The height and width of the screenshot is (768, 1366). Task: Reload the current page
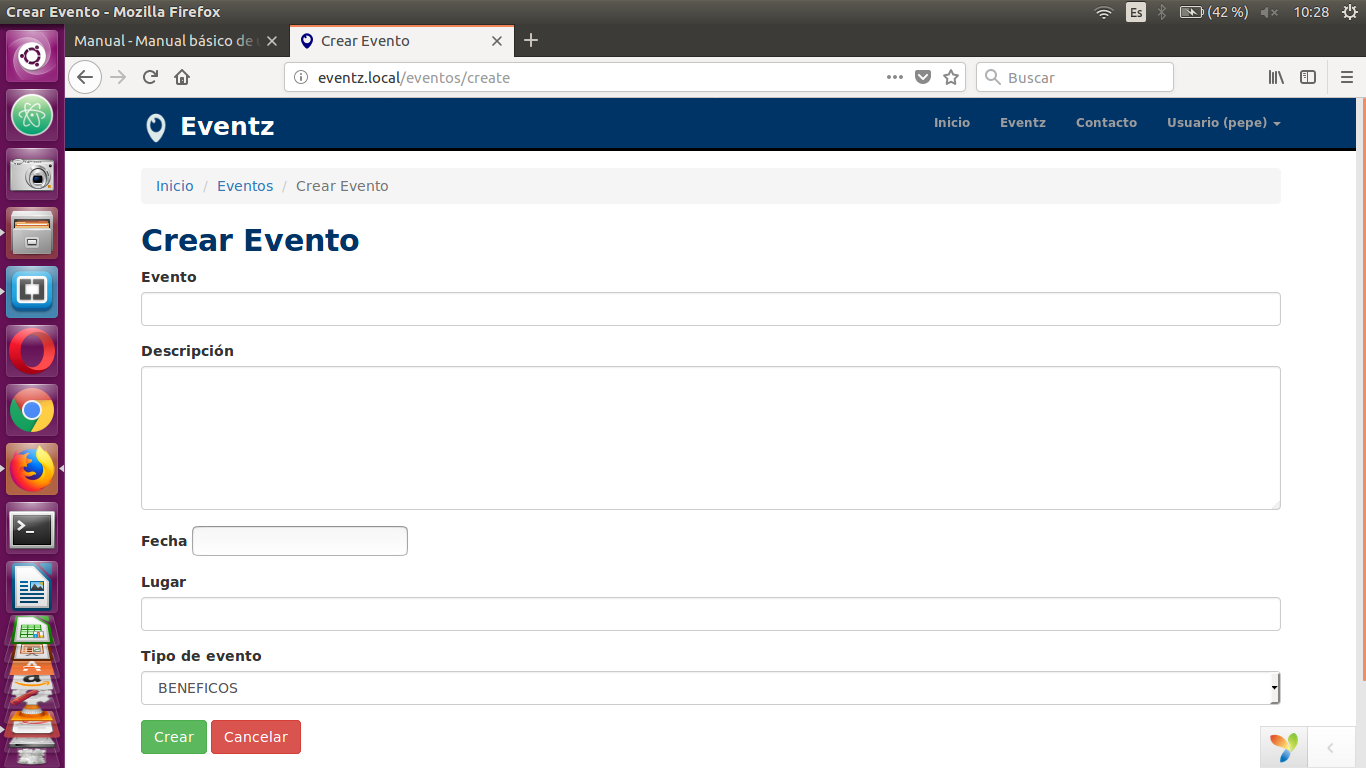(150, 77)
